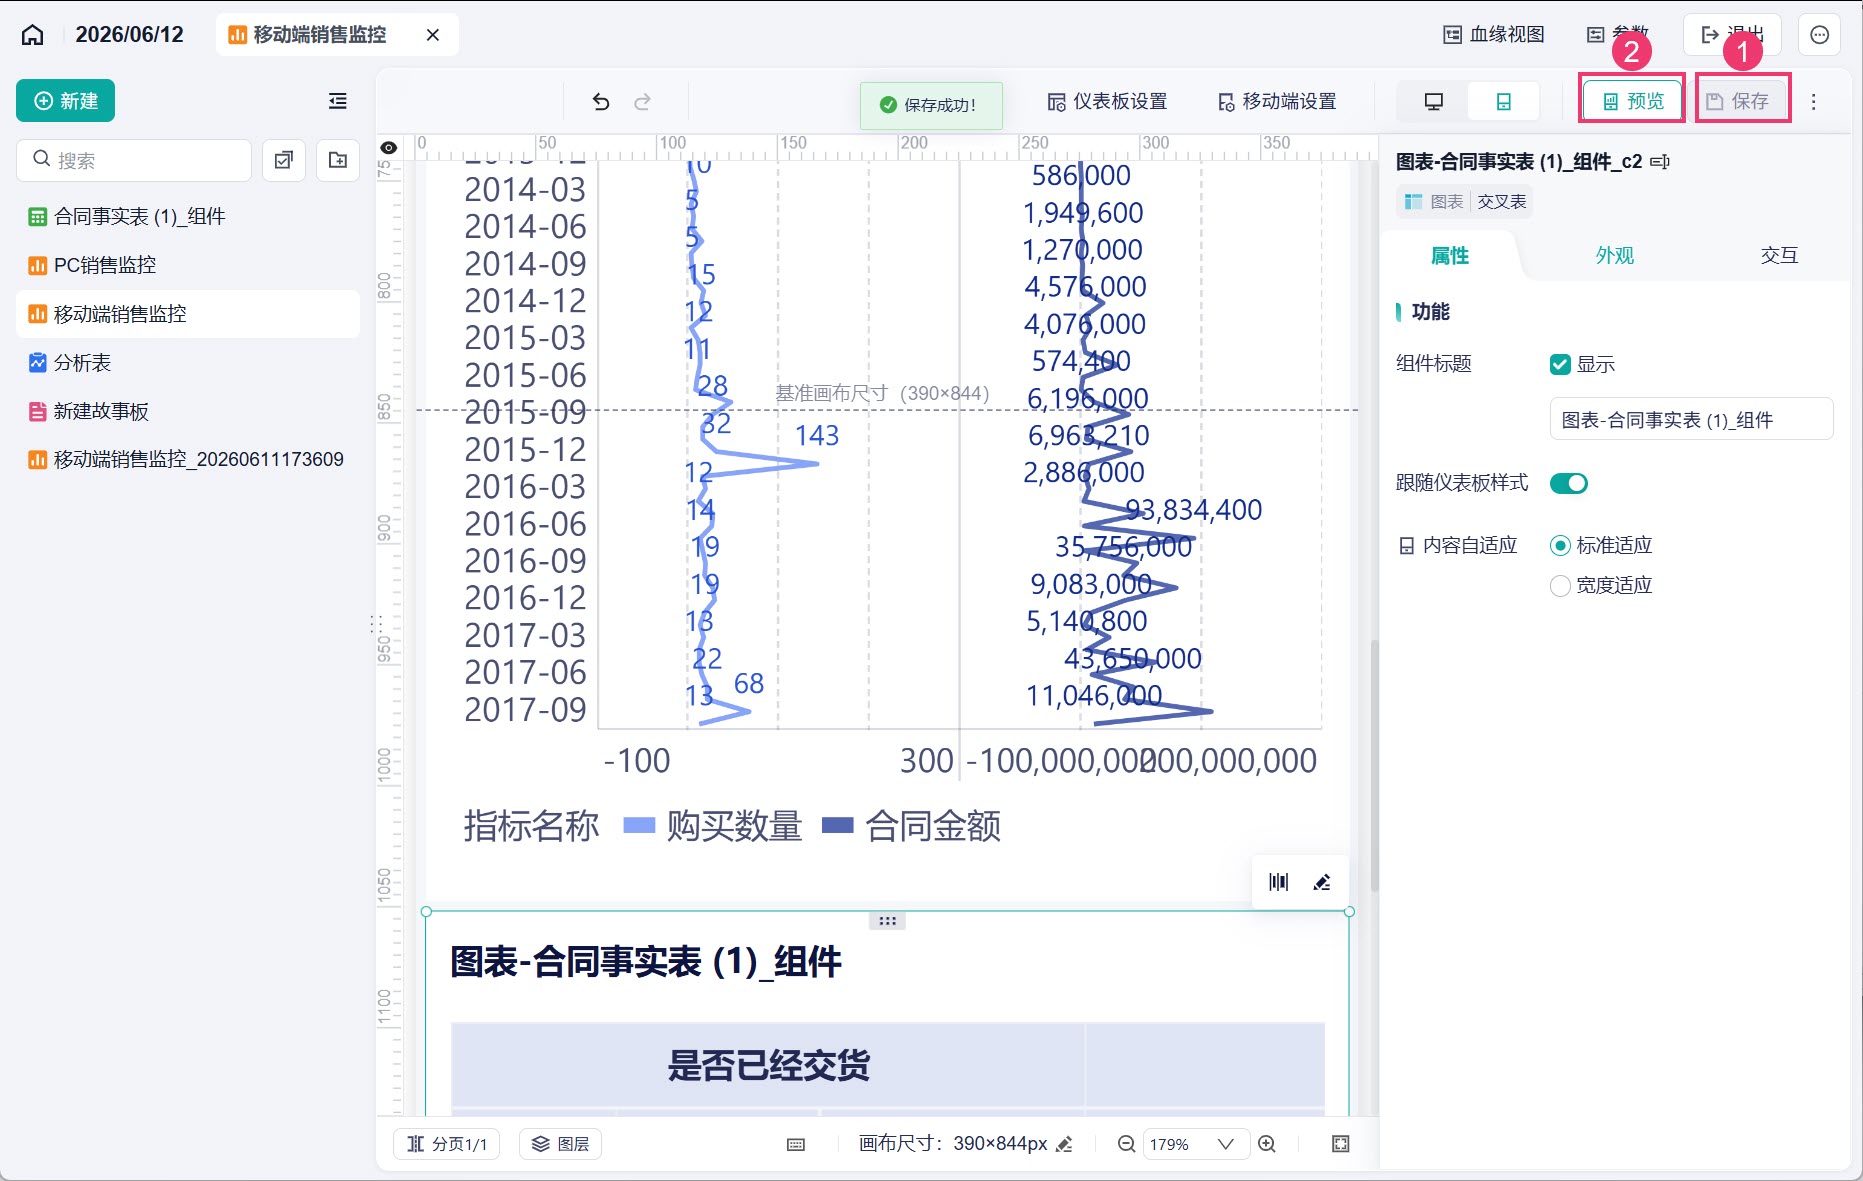Screen dimensions: 1863x1181
Task: Open 合同事实表 (1)_组件 in the list
Action: (x=188, y=216)
